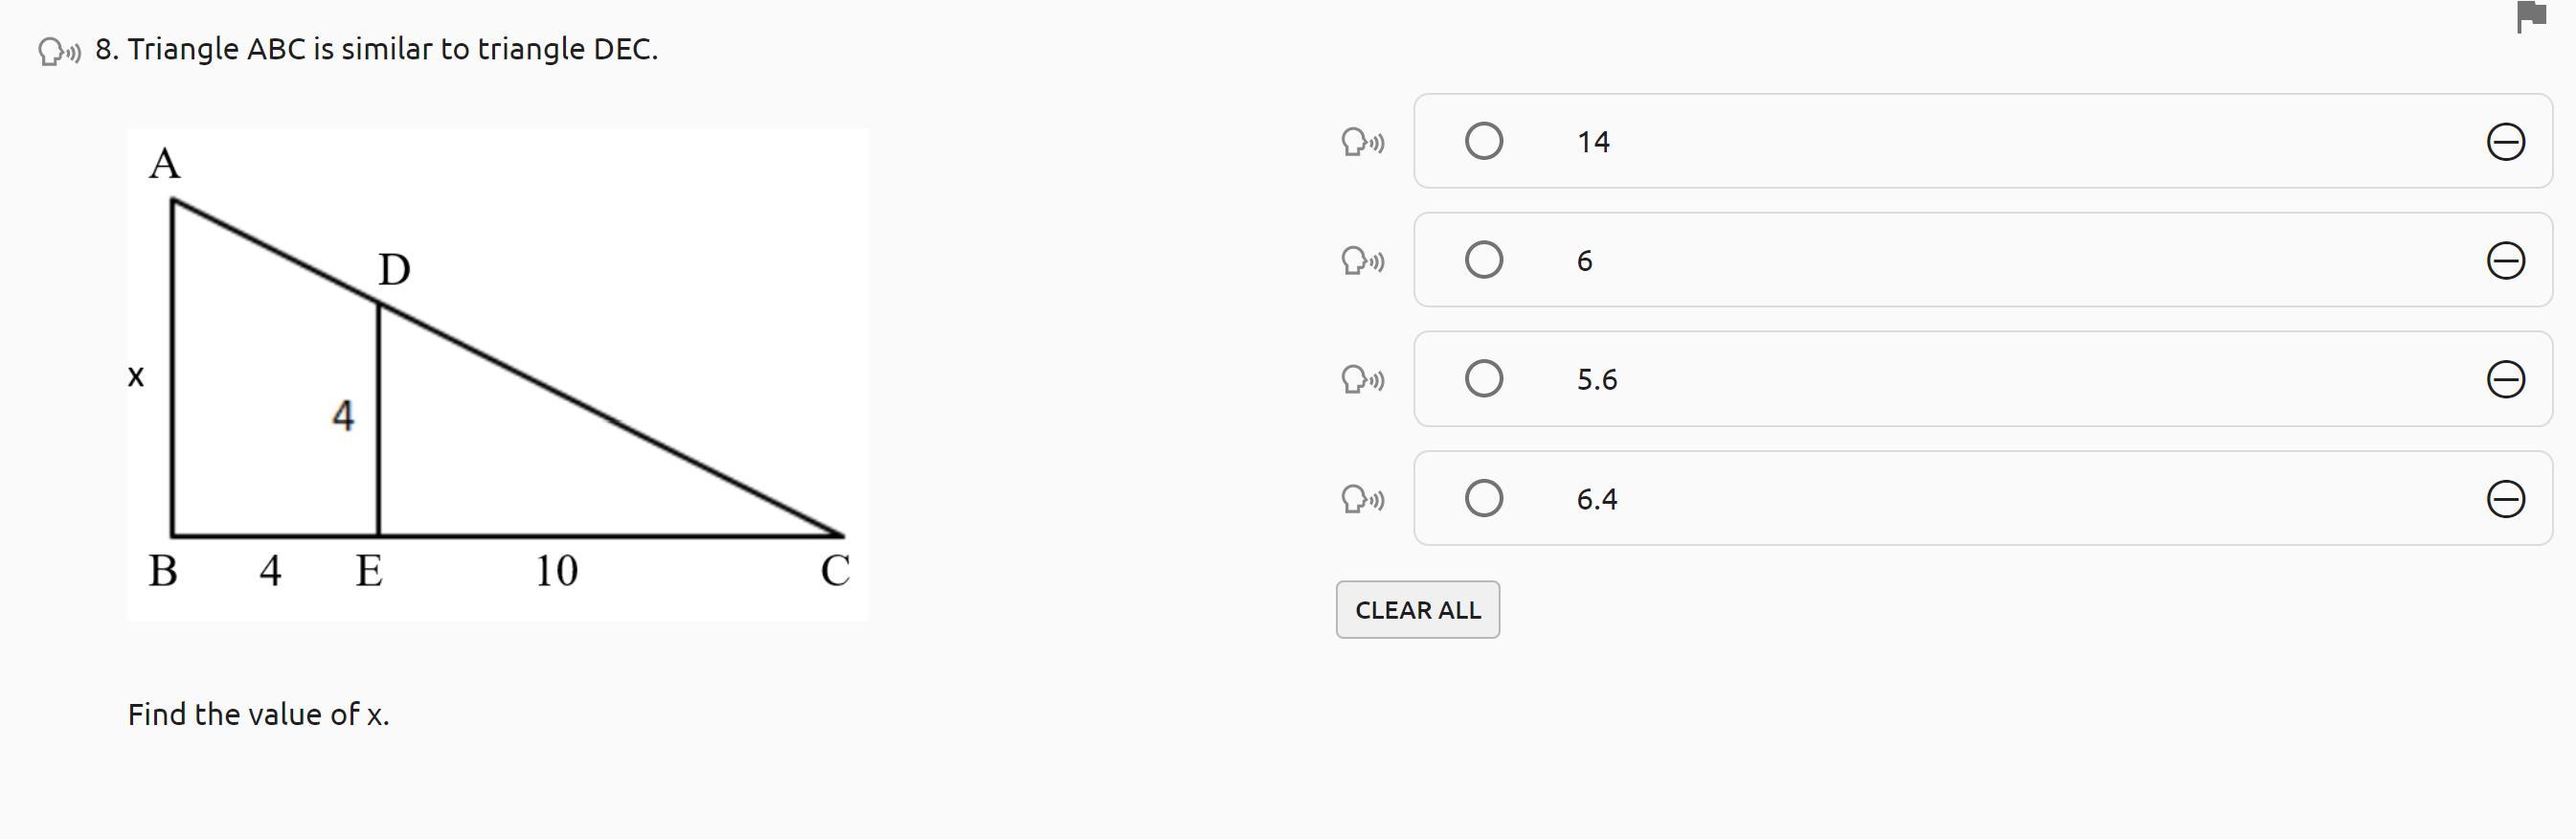
Task: Cross out answer choice 5.6
Action: (2505, 380)
